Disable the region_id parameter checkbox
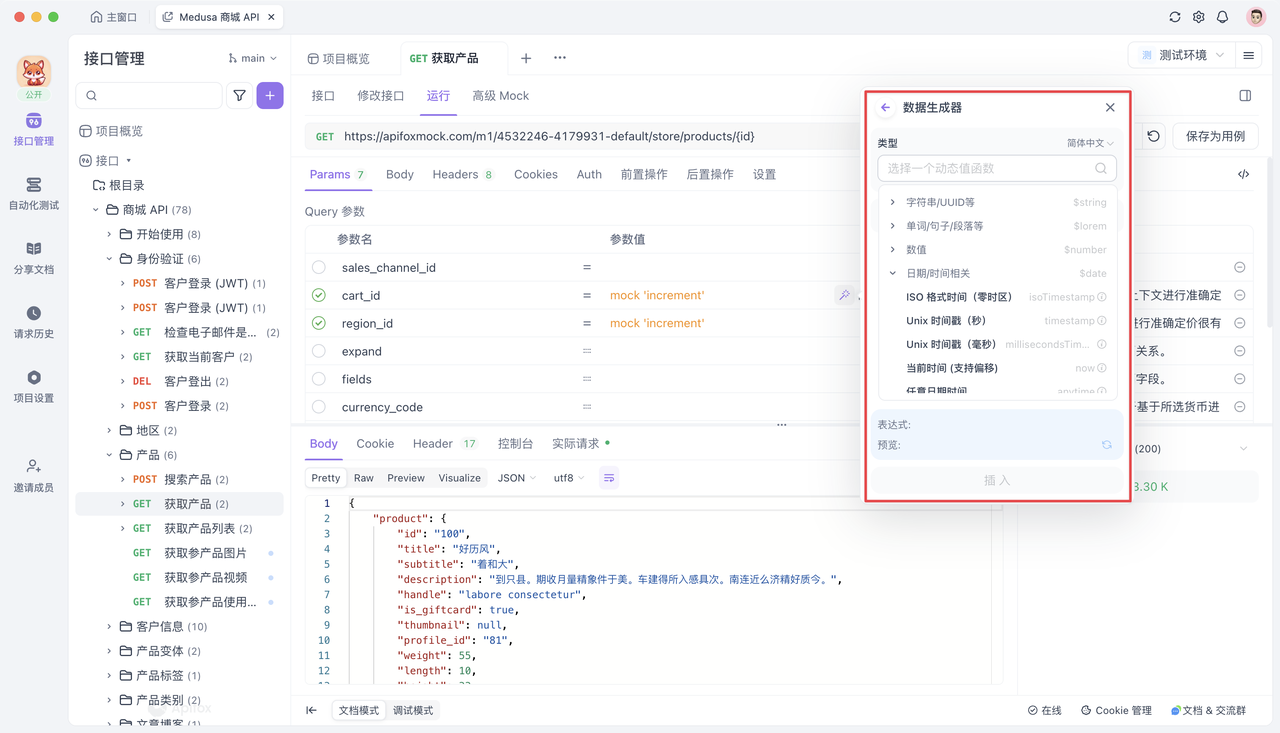The image size is (1280, 733). point(319,323)
